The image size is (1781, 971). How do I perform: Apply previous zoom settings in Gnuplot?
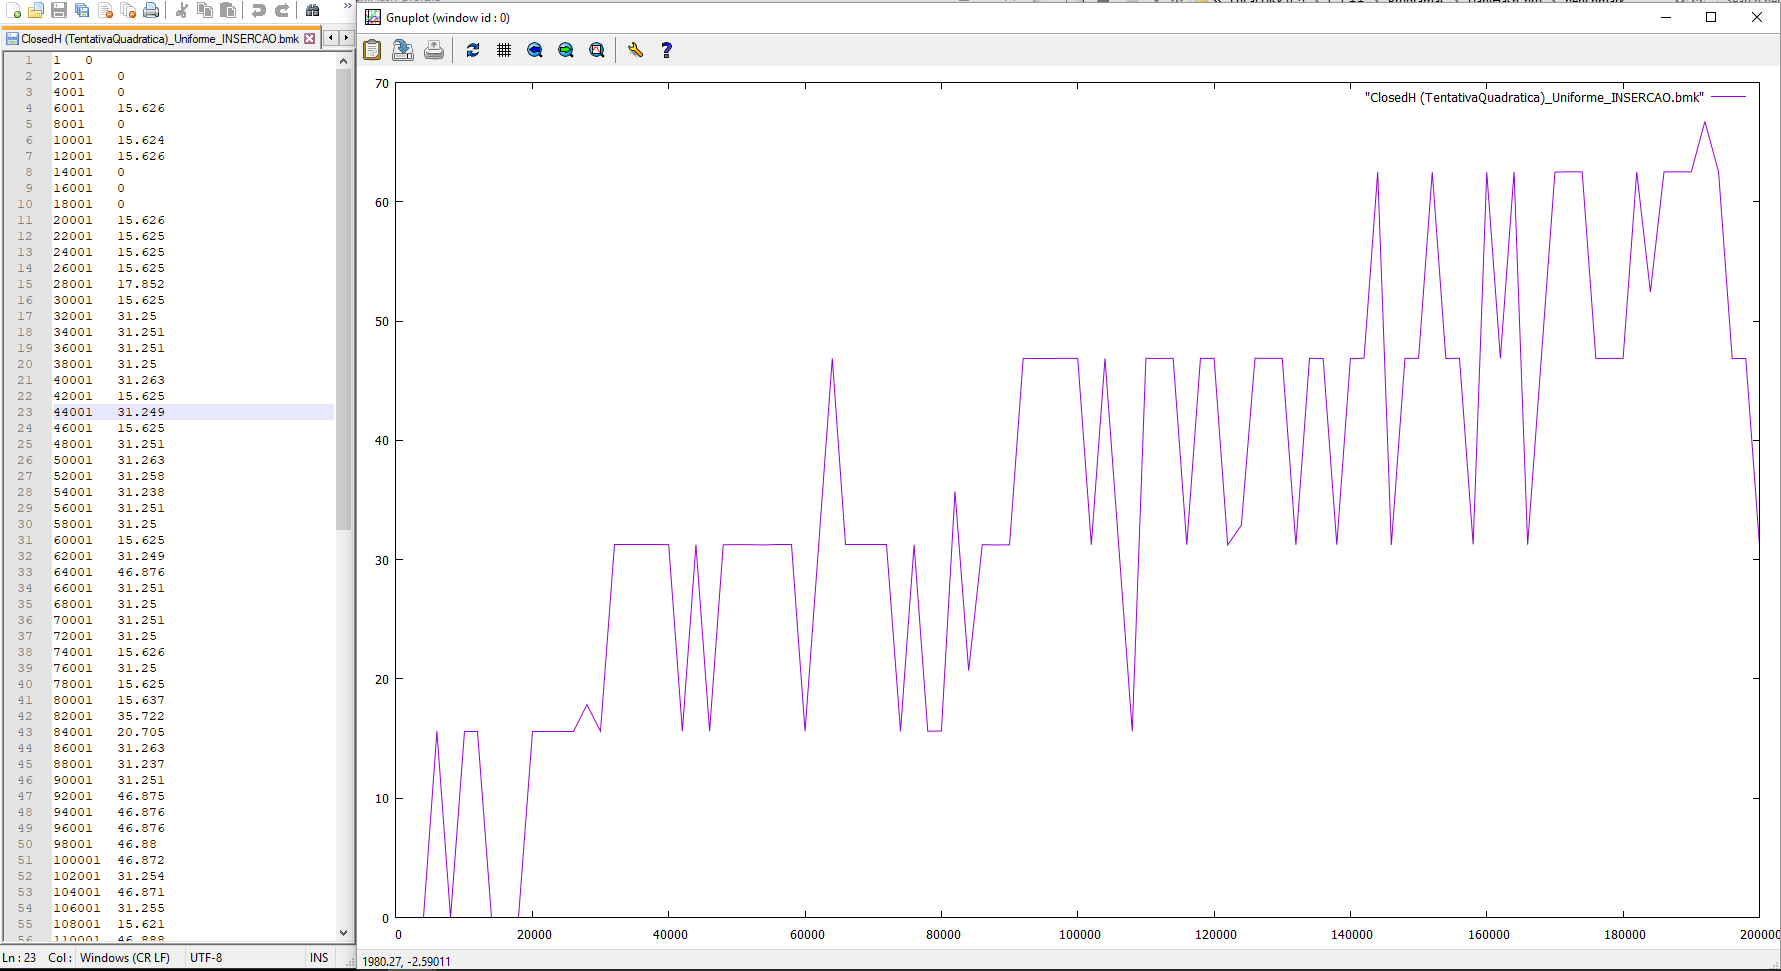pyautogui.click(x=535, y=50)
